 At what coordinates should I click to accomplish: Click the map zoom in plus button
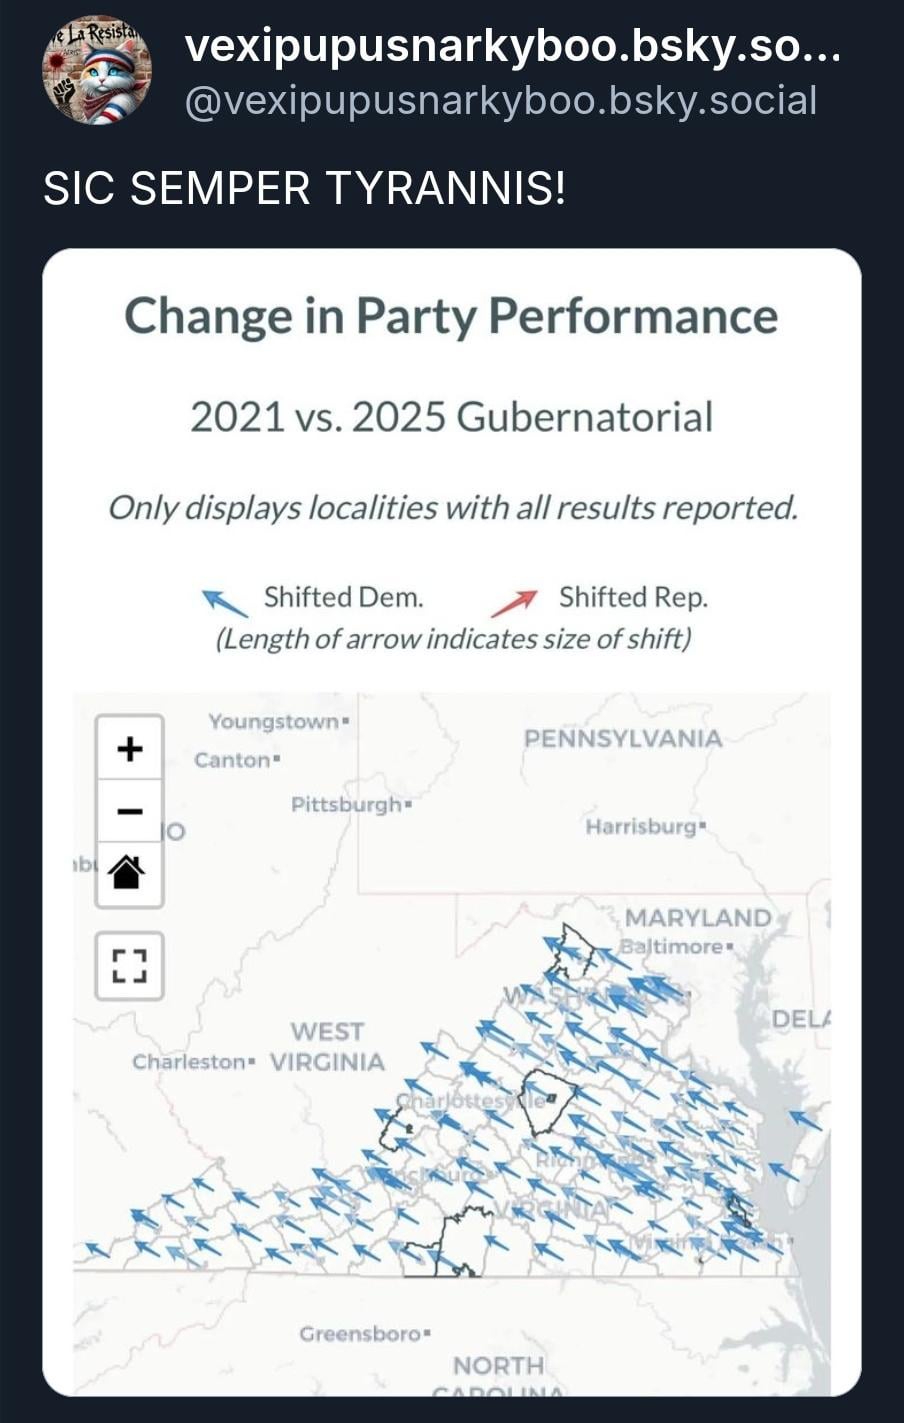[130, 748]
